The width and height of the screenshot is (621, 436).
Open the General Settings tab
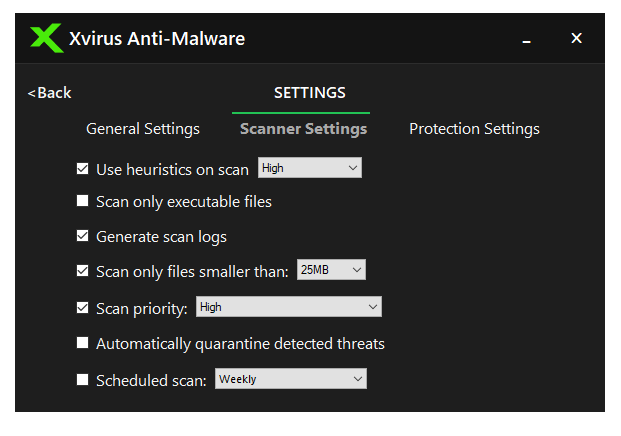[x=143, y=129]
